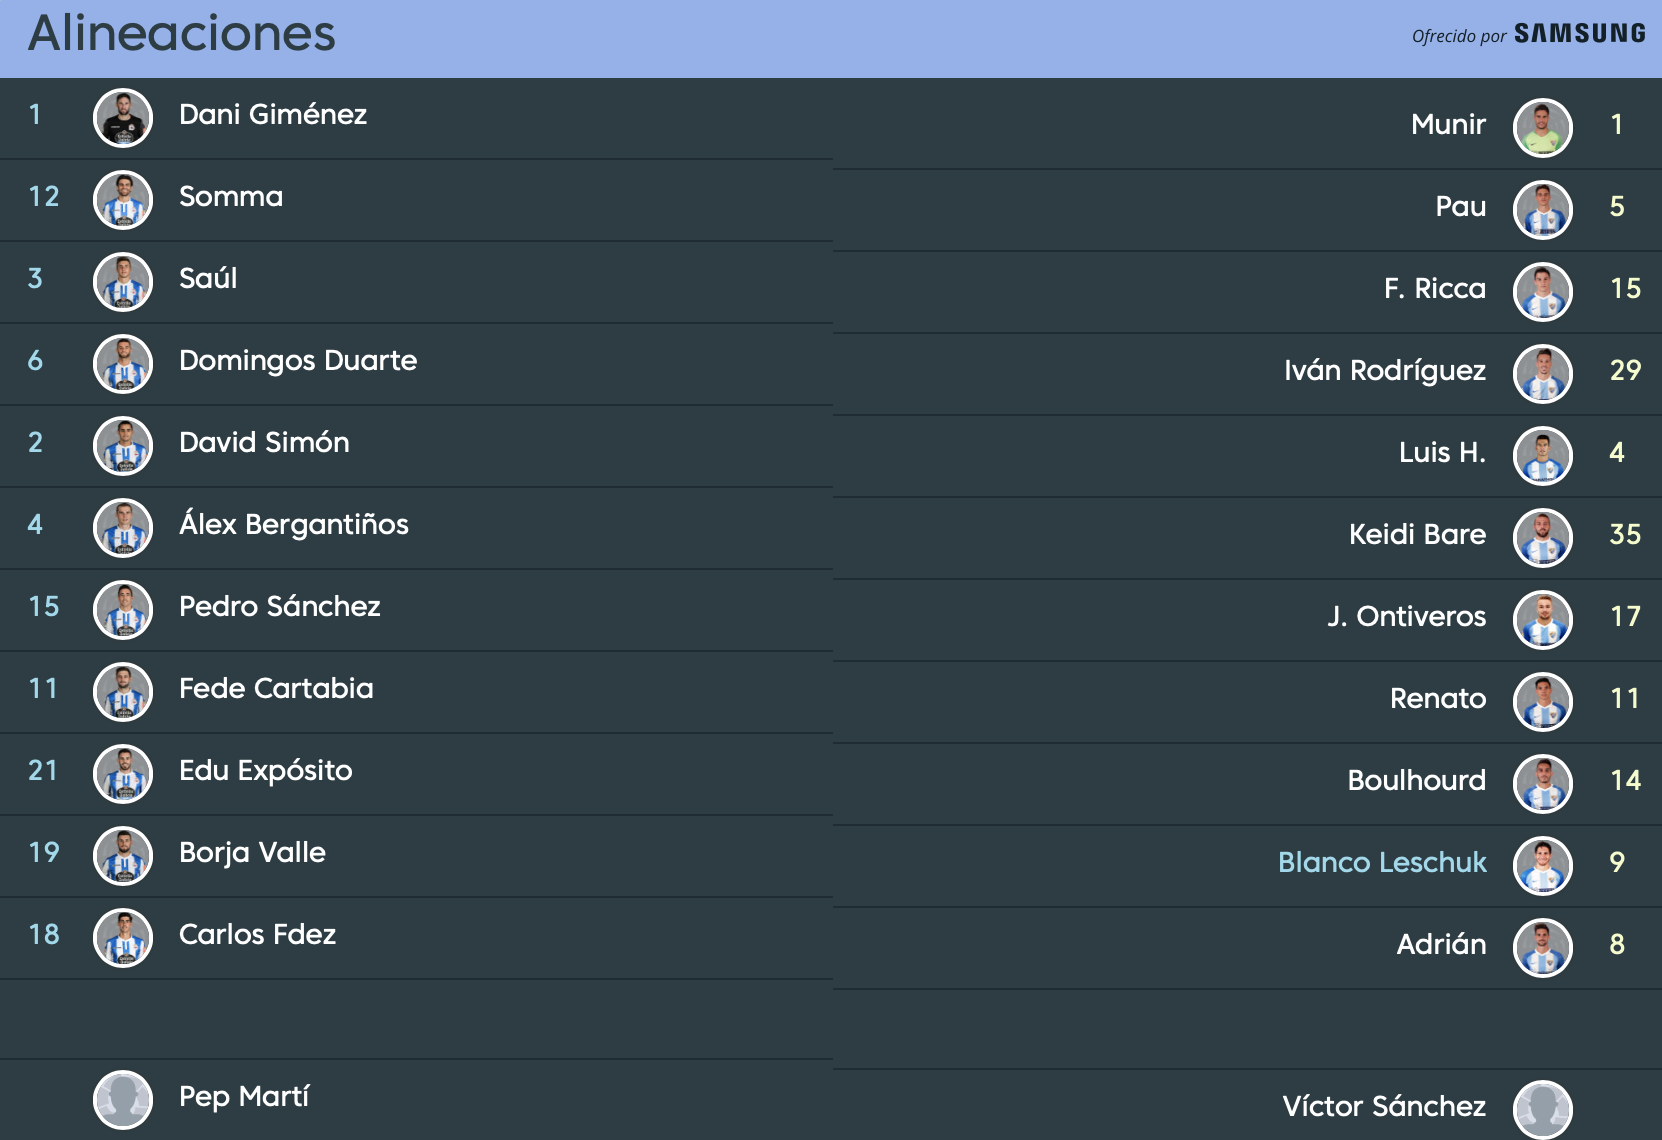Click the Pedro Sánchez name

[x=280, y=606]
